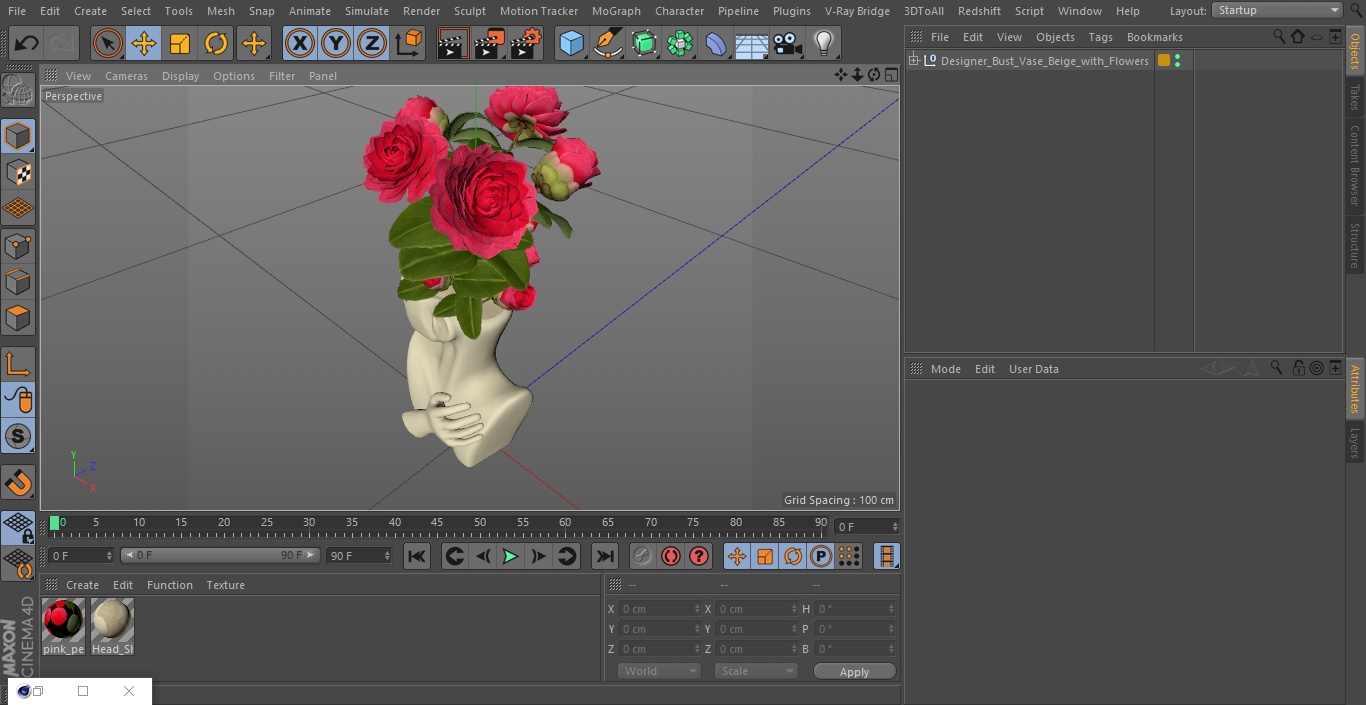Viewport: 1366px width, 705px height.
Task: Click stepper on start frame 0 F field
Action: 108,555
